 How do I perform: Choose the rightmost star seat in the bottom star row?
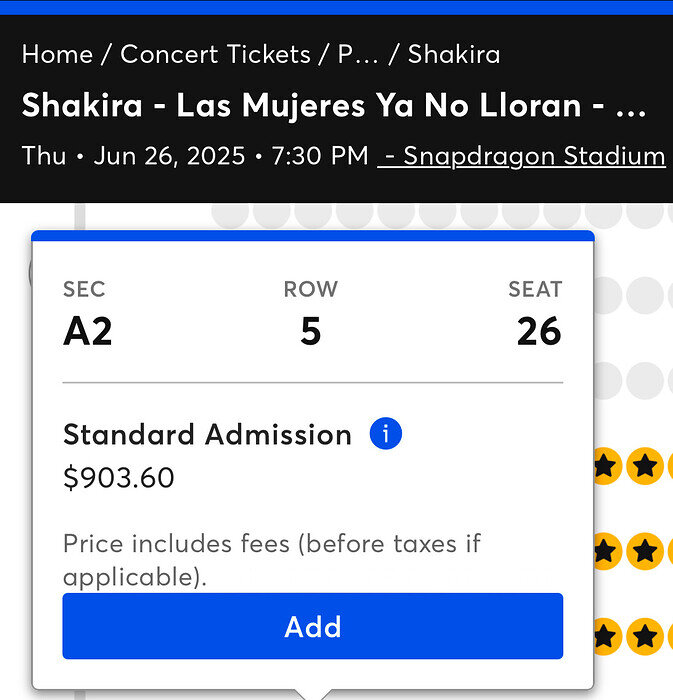point(646,635)
